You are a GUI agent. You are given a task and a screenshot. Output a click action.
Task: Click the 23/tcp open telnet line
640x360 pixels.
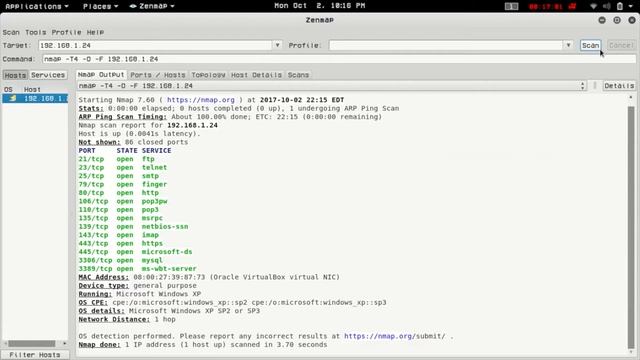click(x=122, y=167)
